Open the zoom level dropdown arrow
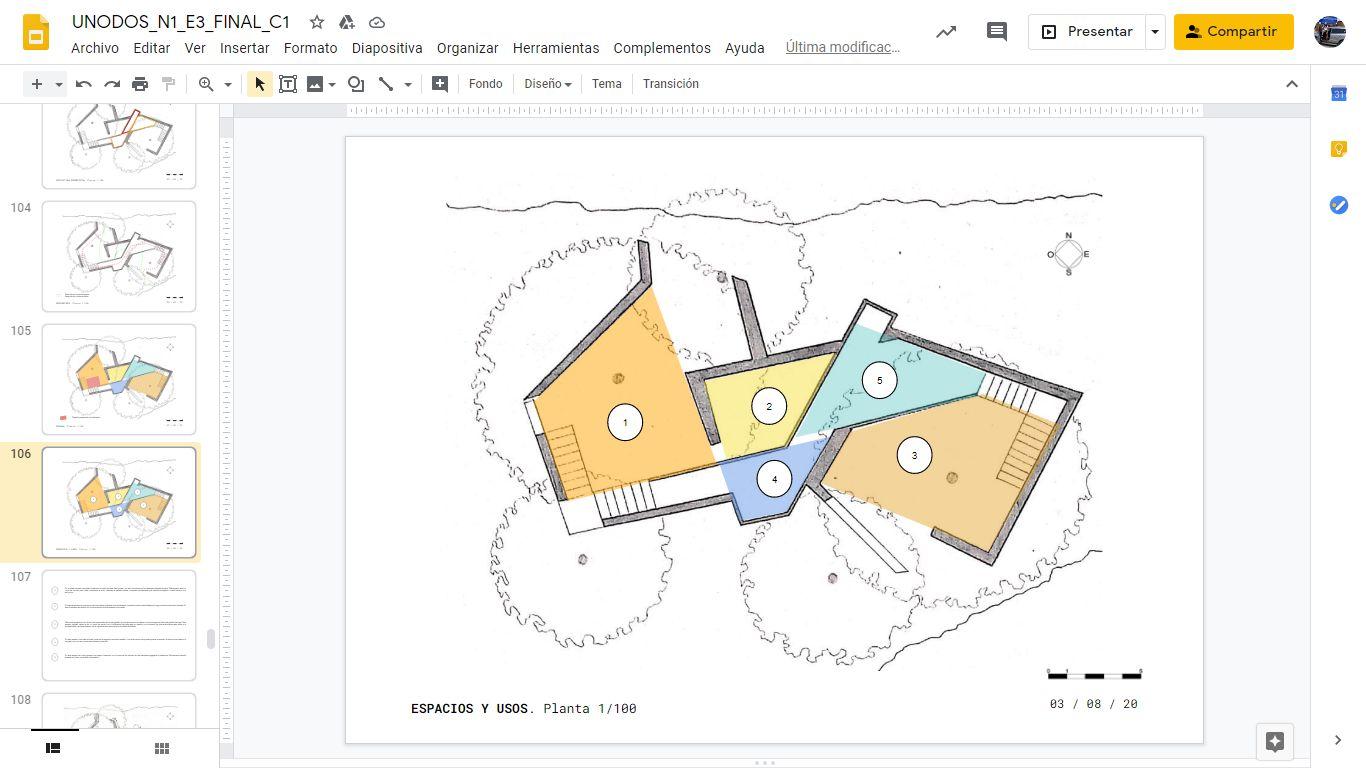 point(228,84)
